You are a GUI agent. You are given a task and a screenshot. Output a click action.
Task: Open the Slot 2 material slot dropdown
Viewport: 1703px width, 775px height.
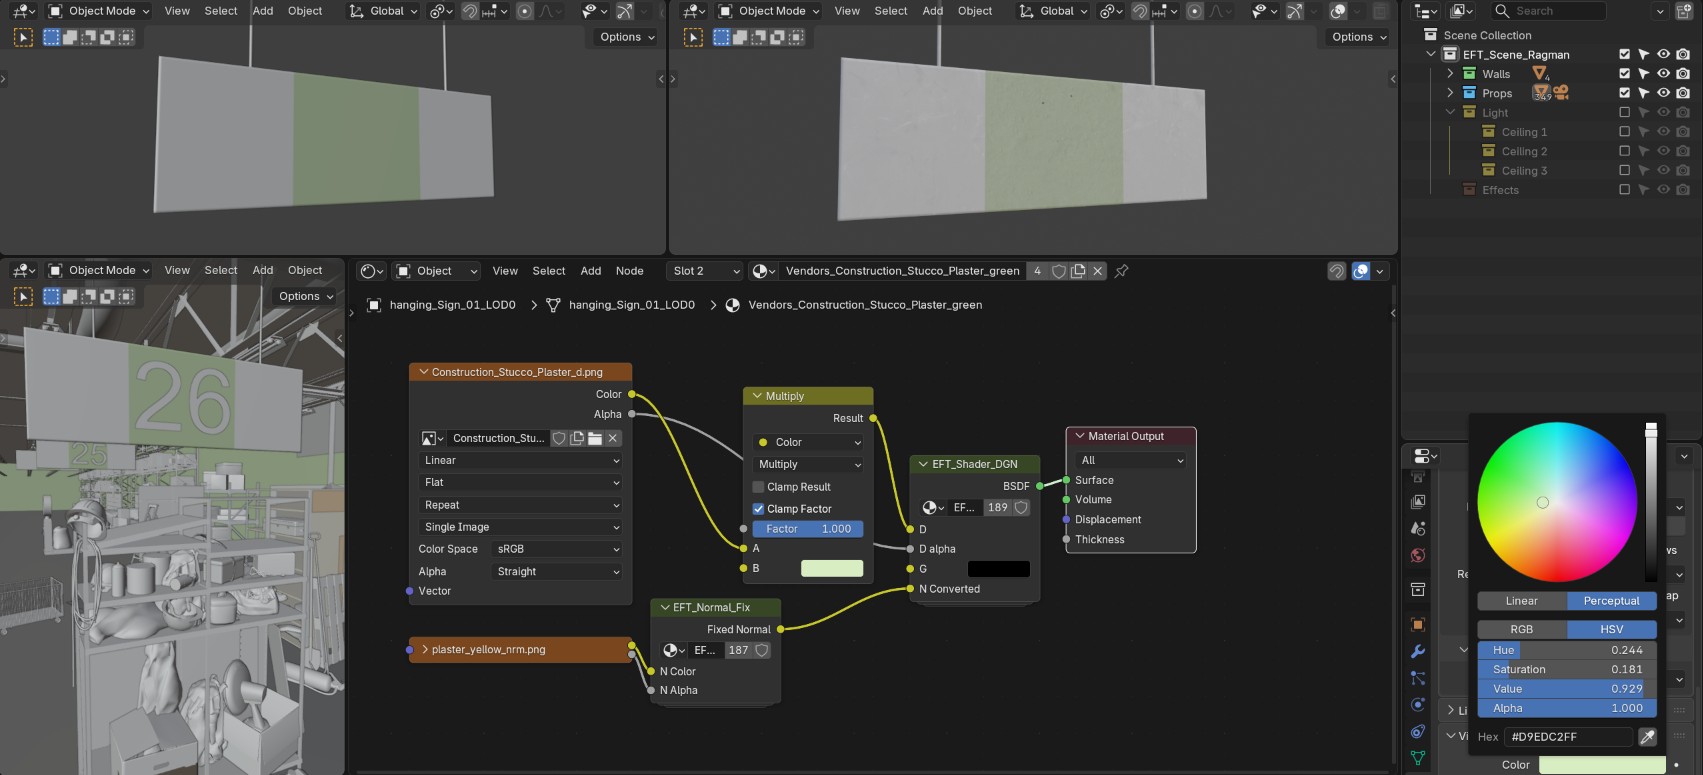tap(705, 271)
